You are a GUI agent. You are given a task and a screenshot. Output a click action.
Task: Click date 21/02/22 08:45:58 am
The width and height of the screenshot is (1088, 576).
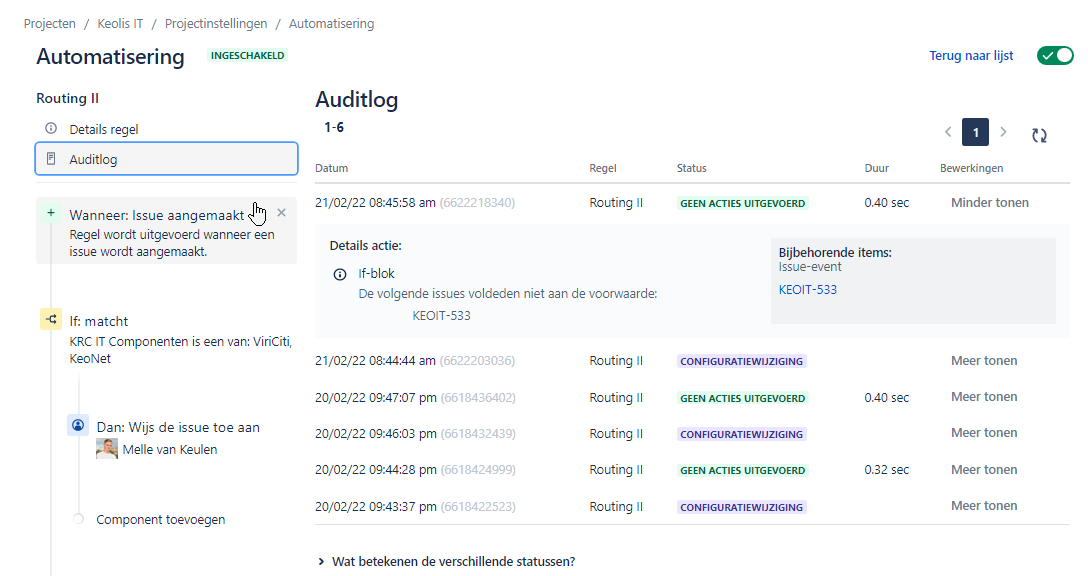pos(375,203)
